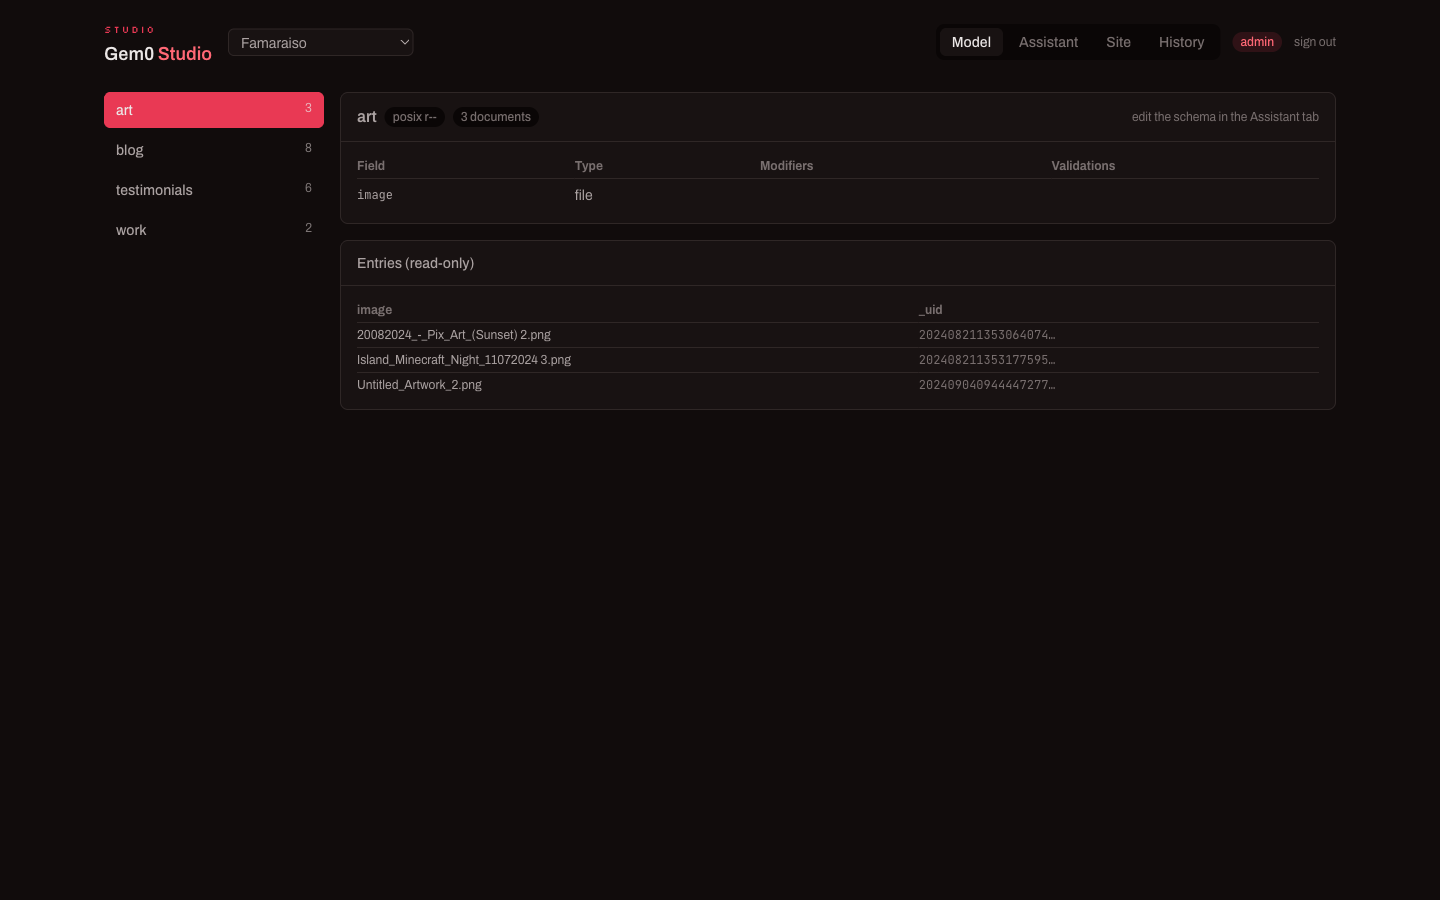Screen dimensions: 1440x900
Task: Click uid 202408211353064074…
Action: (987, 335)
